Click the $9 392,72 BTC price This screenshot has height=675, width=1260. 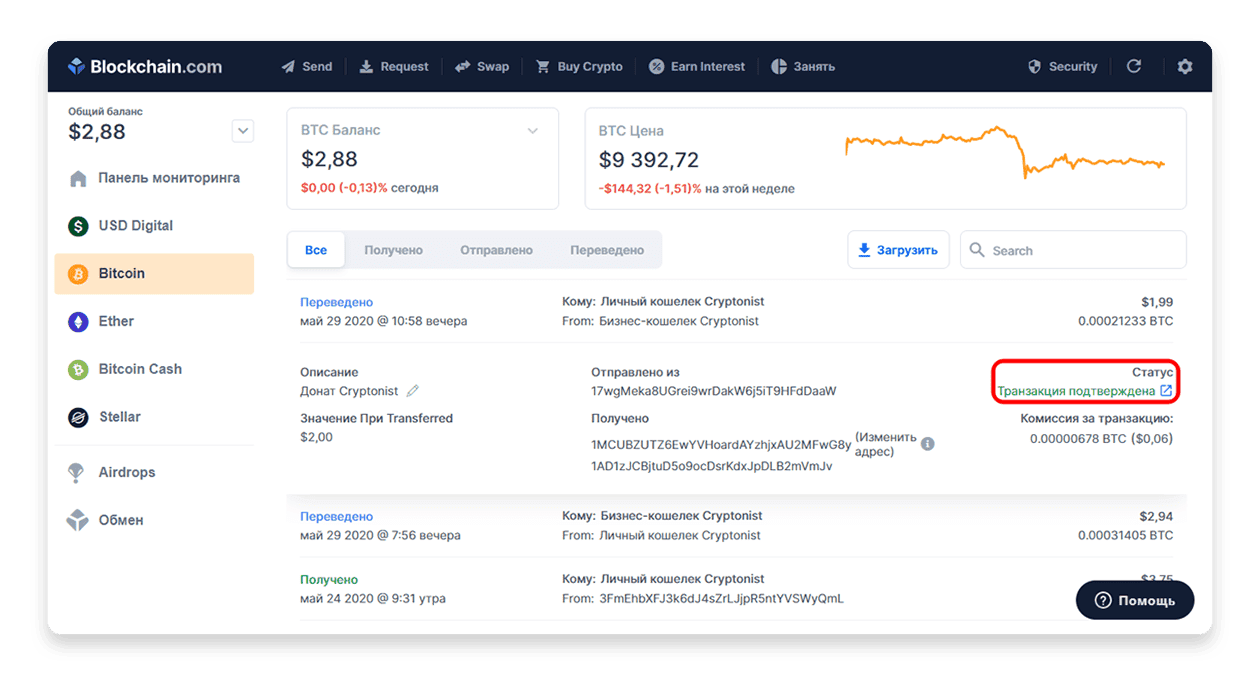pyautogui.click(x=649, y=160)
